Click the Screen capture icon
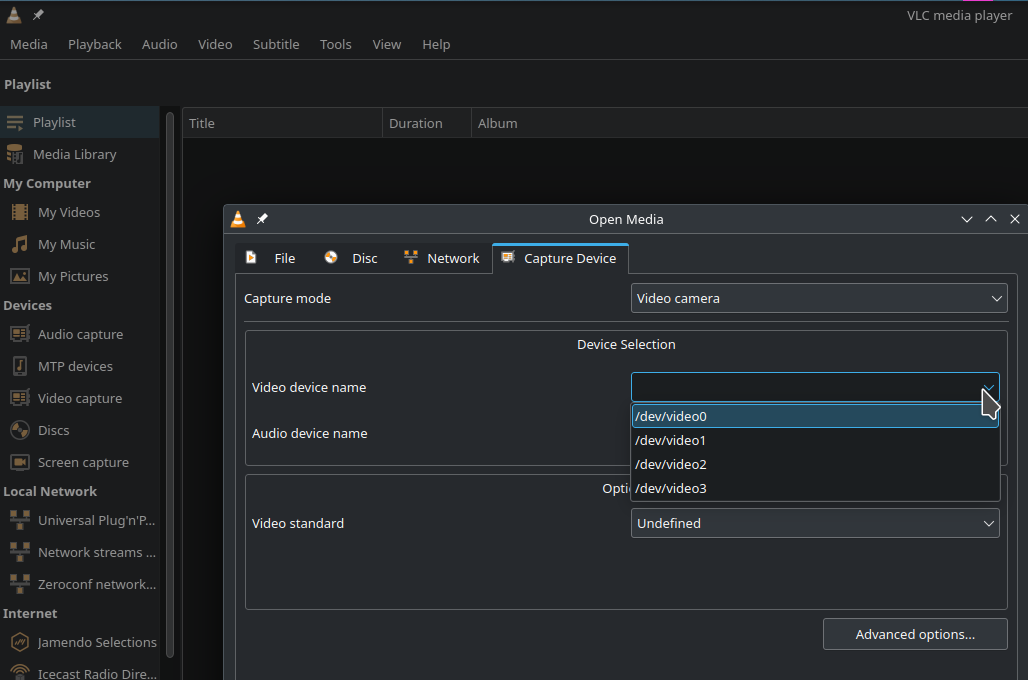This screenshot has width=1028, height=680. coord(20,462)
